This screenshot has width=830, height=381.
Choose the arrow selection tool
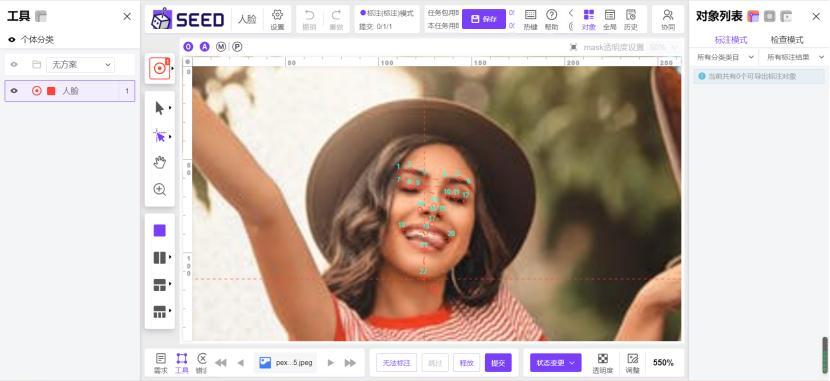coord(159,108)
